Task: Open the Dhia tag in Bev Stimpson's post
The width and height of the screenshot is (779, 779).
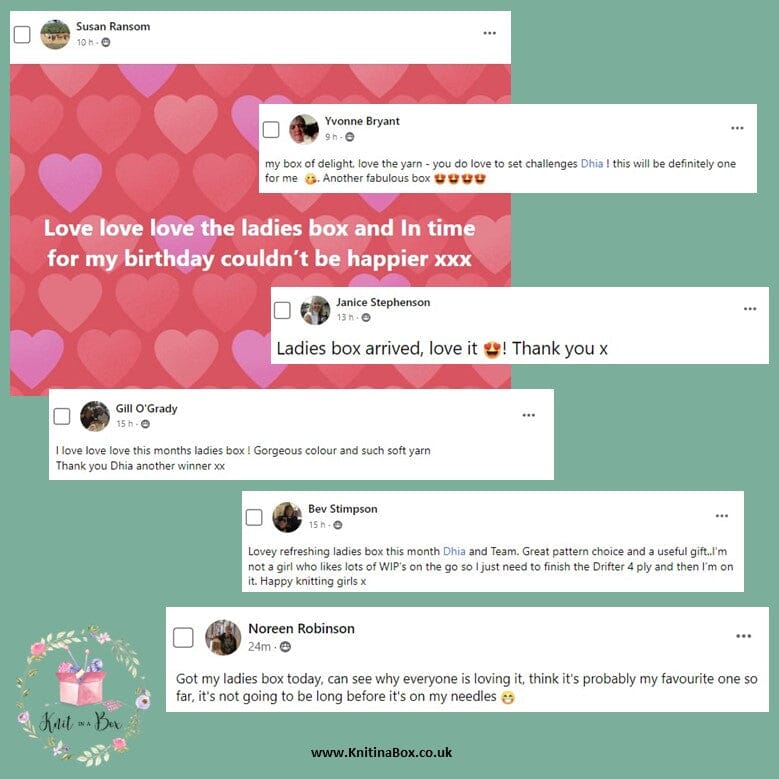Action: pyautogui.click(x=454, y=551)
